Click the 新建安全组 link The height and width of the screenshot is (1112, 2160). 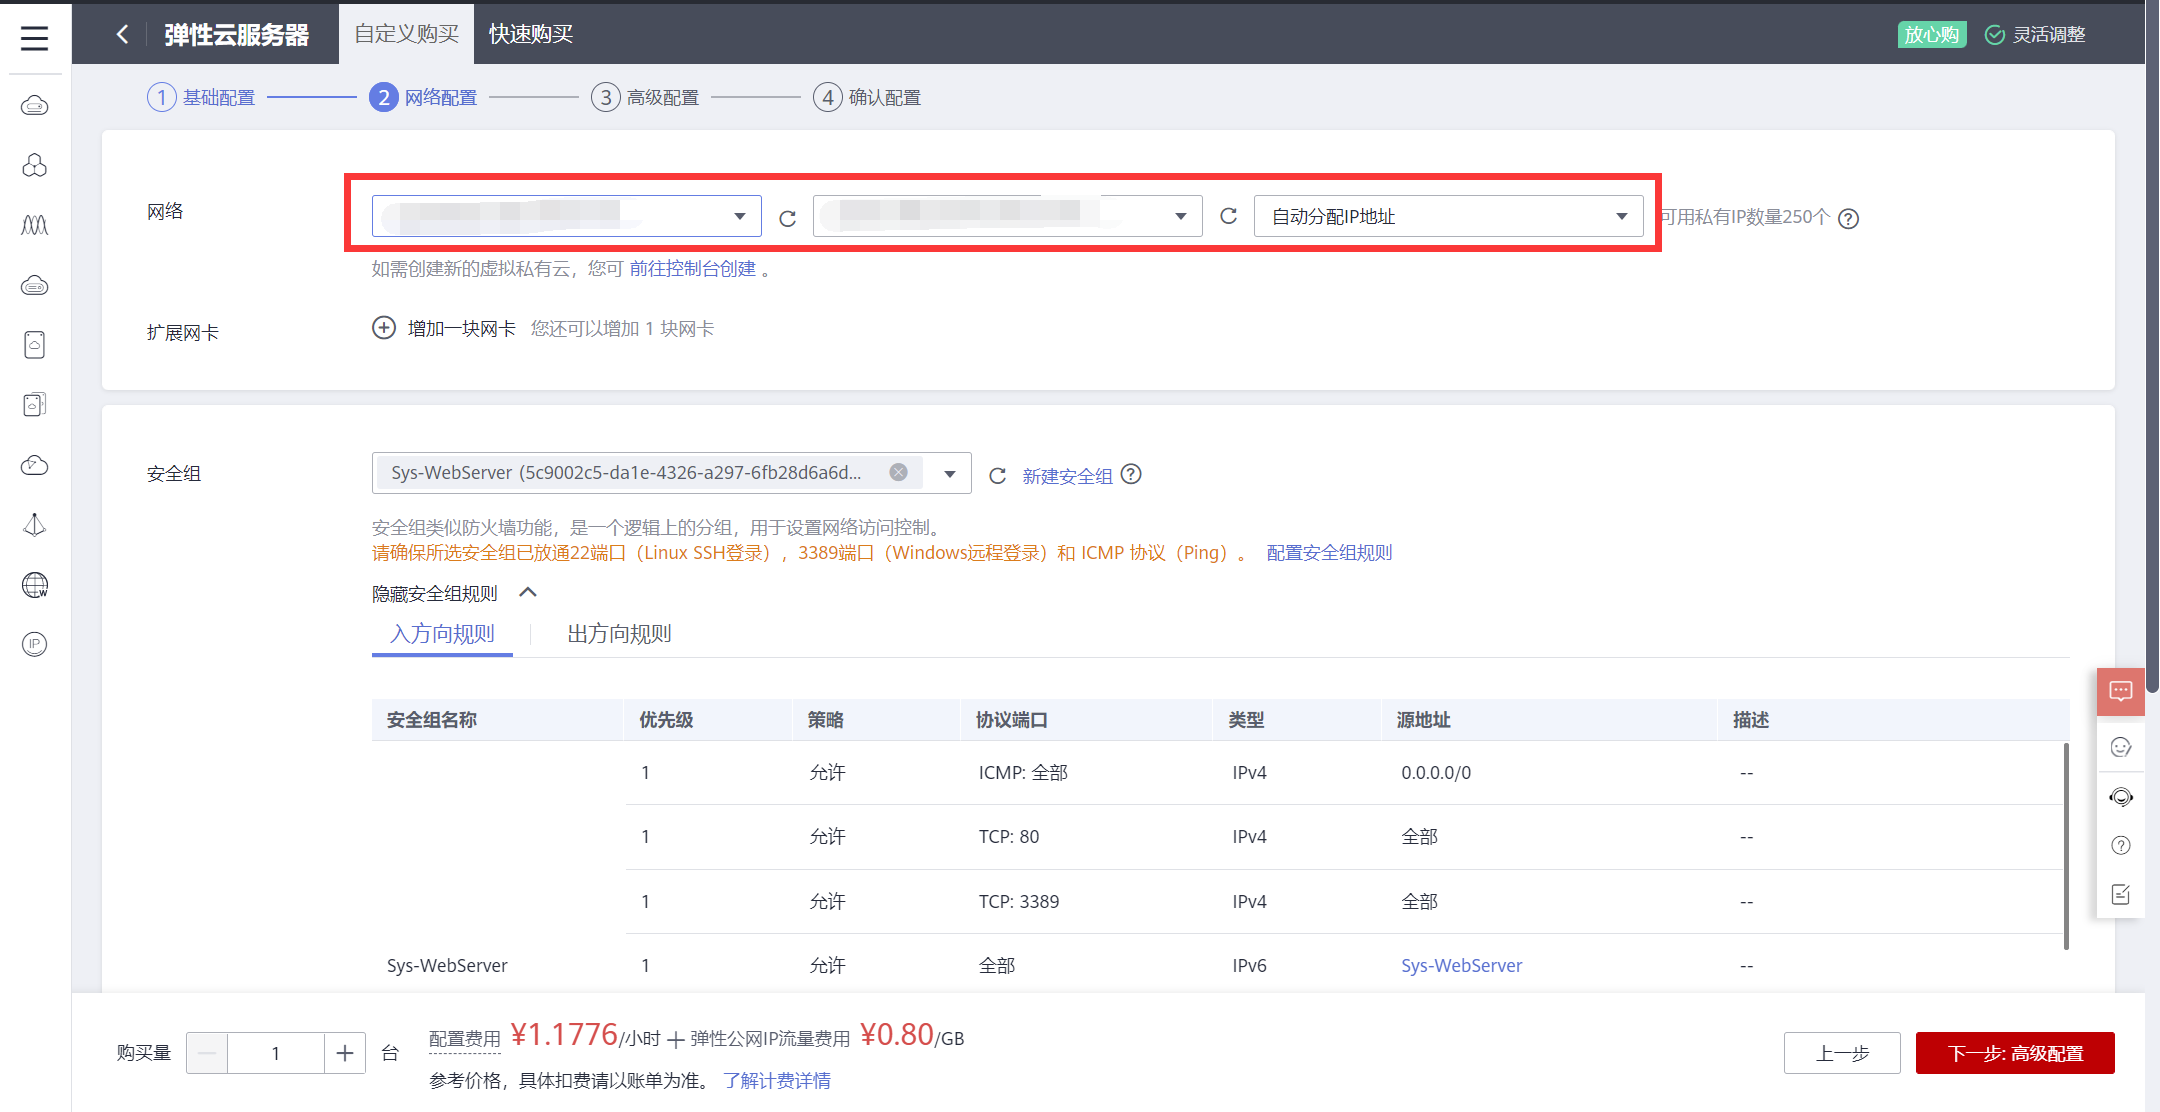1067,476
